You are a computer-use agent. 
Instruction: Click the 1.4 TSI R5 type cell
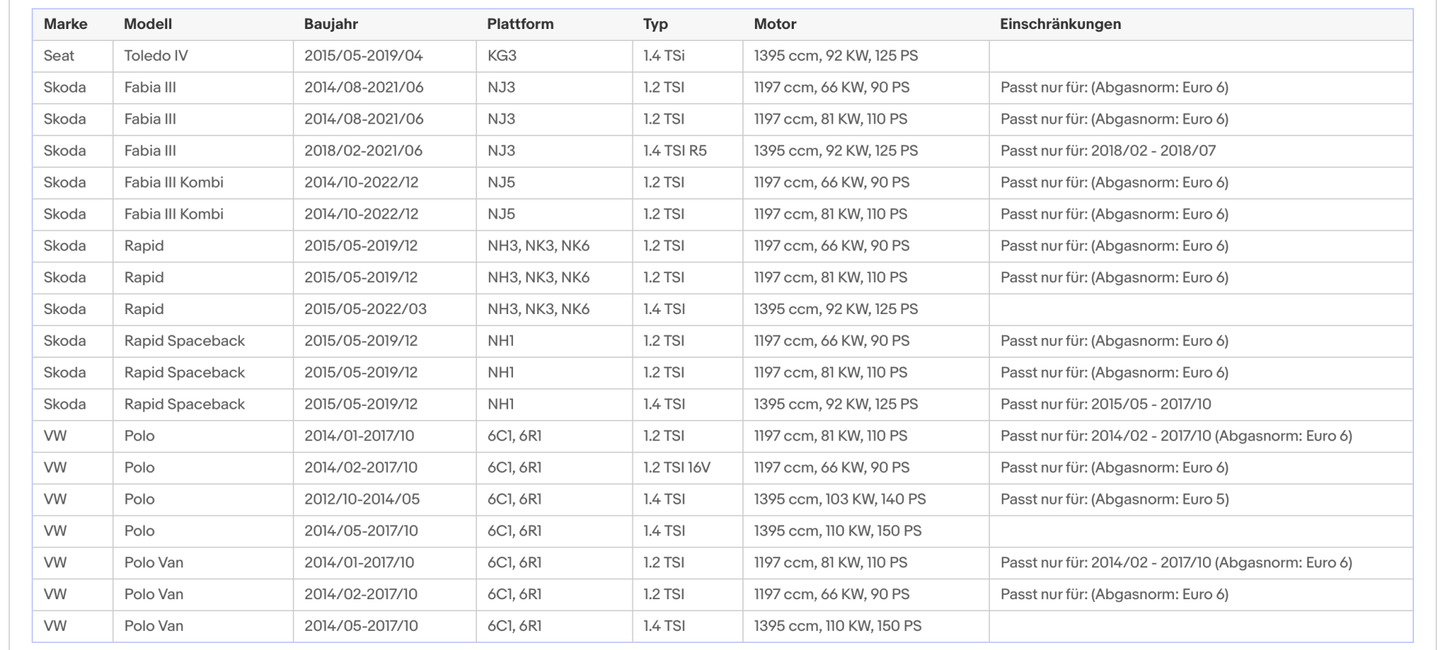[x=675, y=151]
